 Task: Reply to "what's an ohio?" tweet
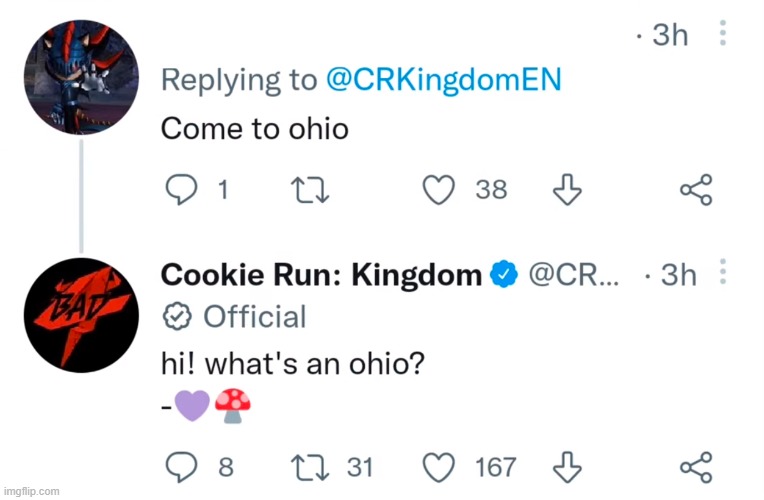click(181, 467)
